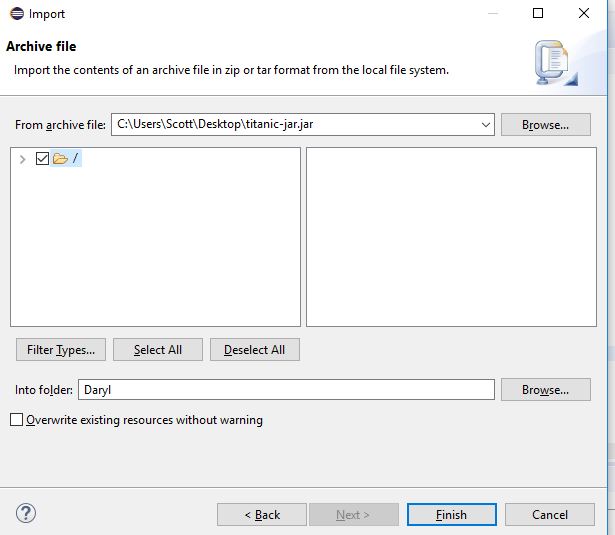
Task: Open the archive file path dropdown
Action: coord(486,125)
